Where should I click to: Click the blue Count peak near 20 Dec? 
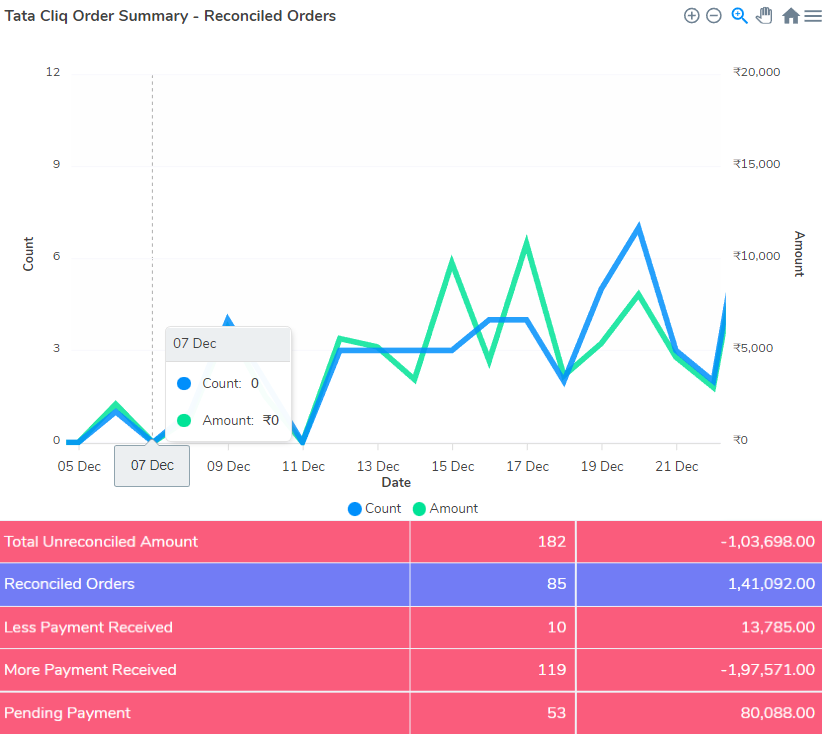[639, 228]
